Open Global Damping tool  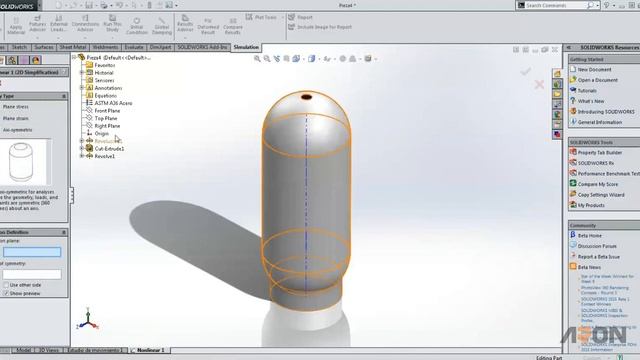(162, 26)
